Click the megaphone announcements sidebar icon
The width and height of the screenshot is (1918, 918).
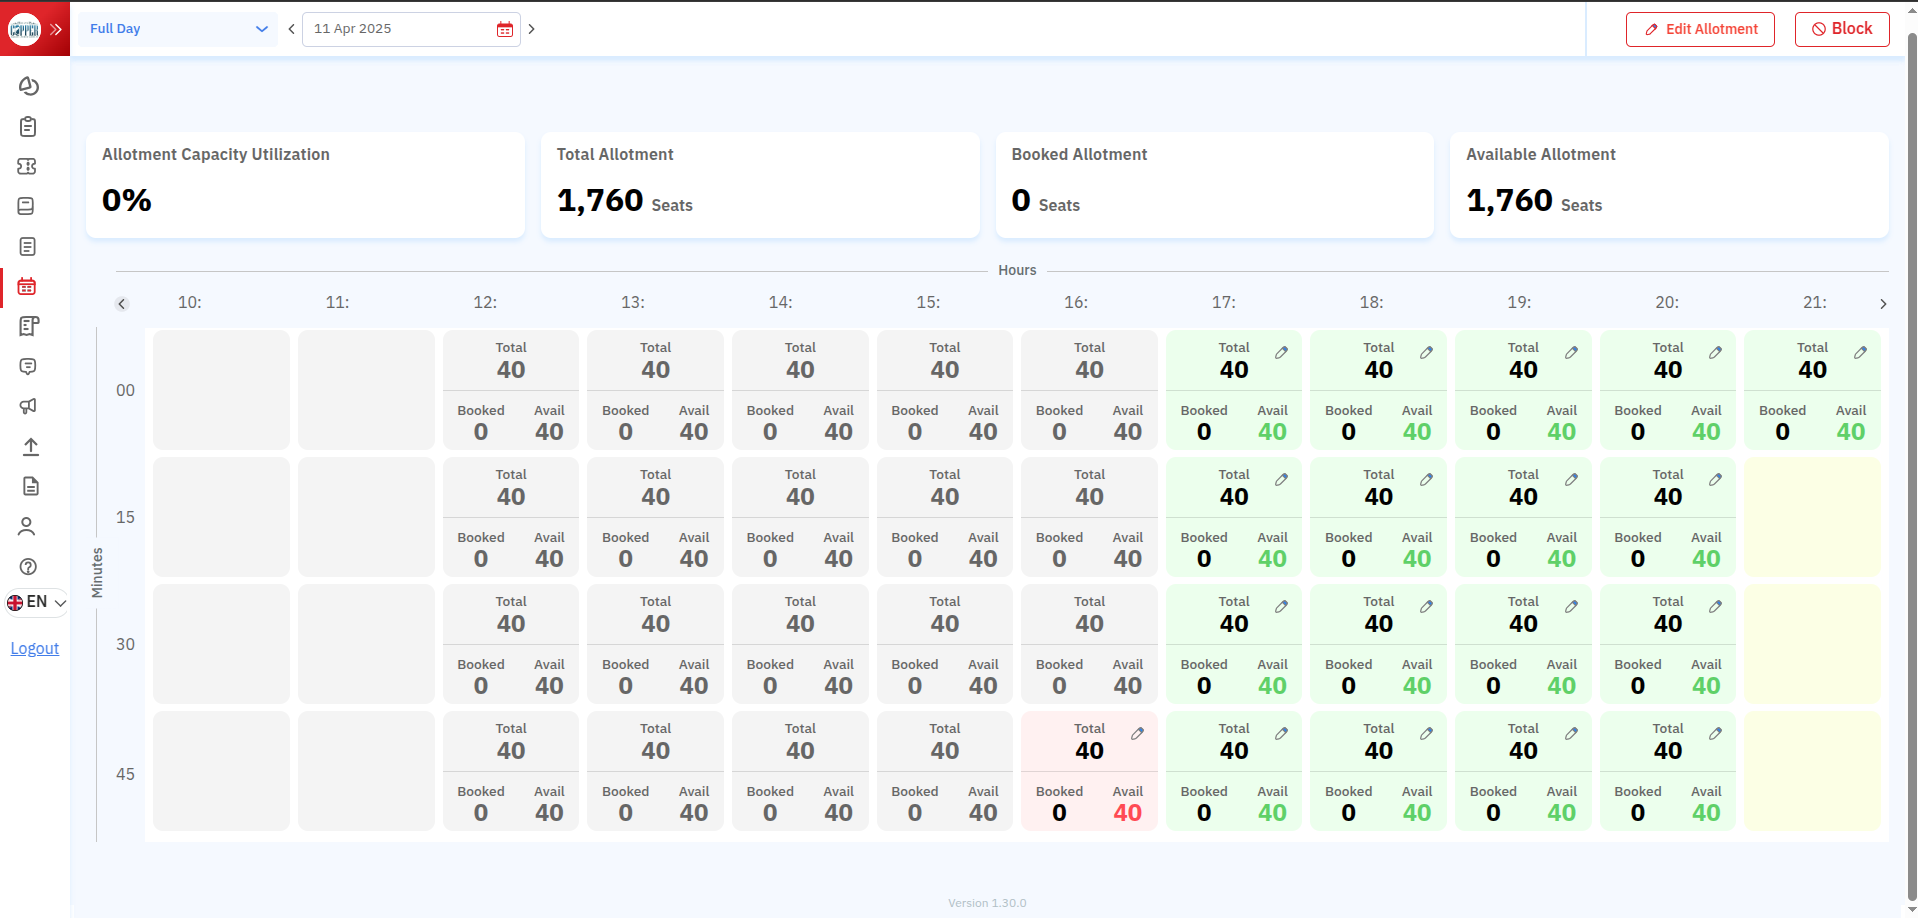(x=28, y=406)
